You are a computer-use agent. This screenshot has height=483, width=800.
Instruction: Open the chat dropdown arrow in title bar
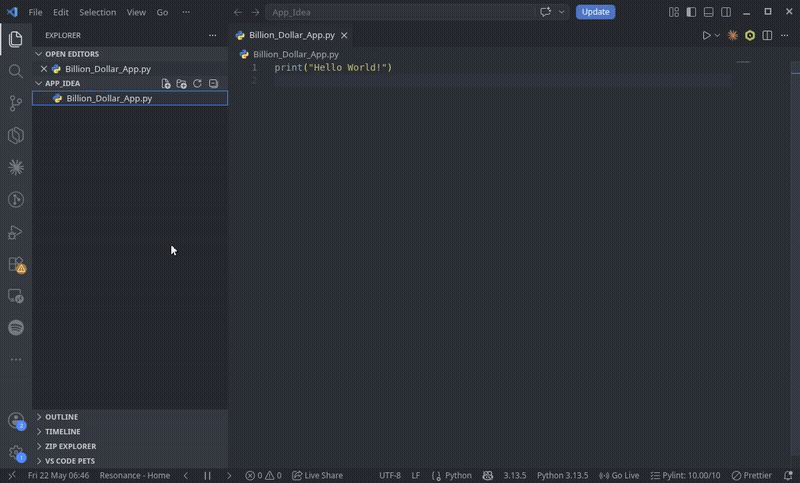click(x=562, y=12)
